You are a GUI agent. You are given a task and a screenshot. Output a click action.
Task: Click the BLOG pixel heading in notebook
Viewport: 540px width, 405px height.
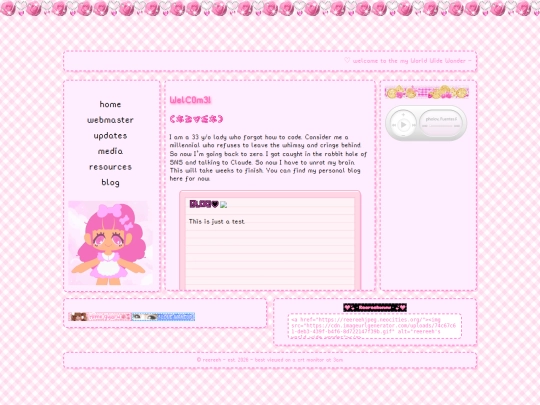(x=204, y=204)
